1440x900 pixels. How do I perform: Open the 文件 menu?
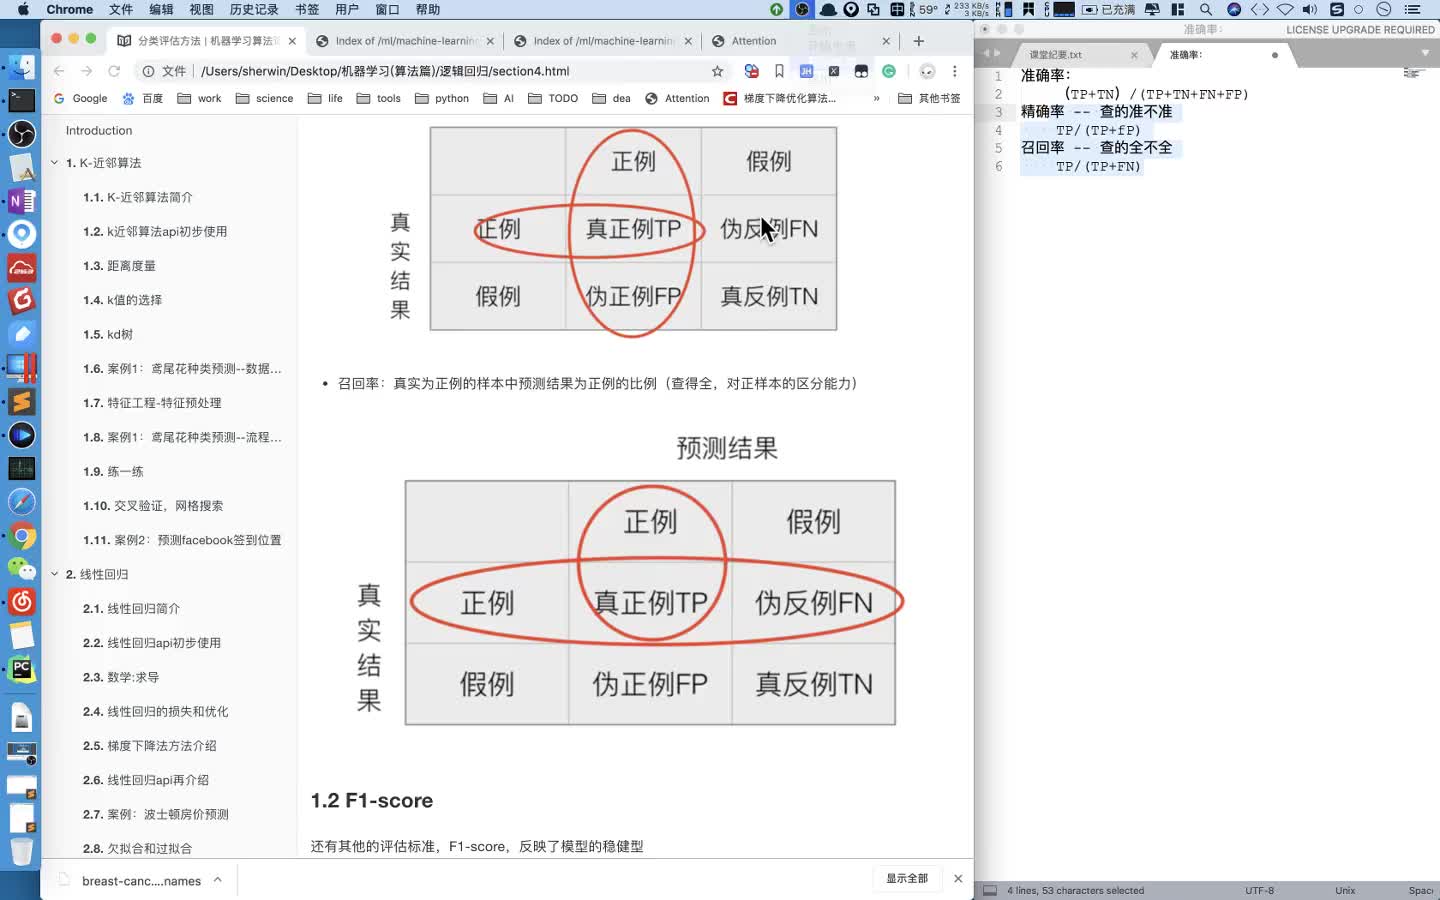[x=121, y=9]
